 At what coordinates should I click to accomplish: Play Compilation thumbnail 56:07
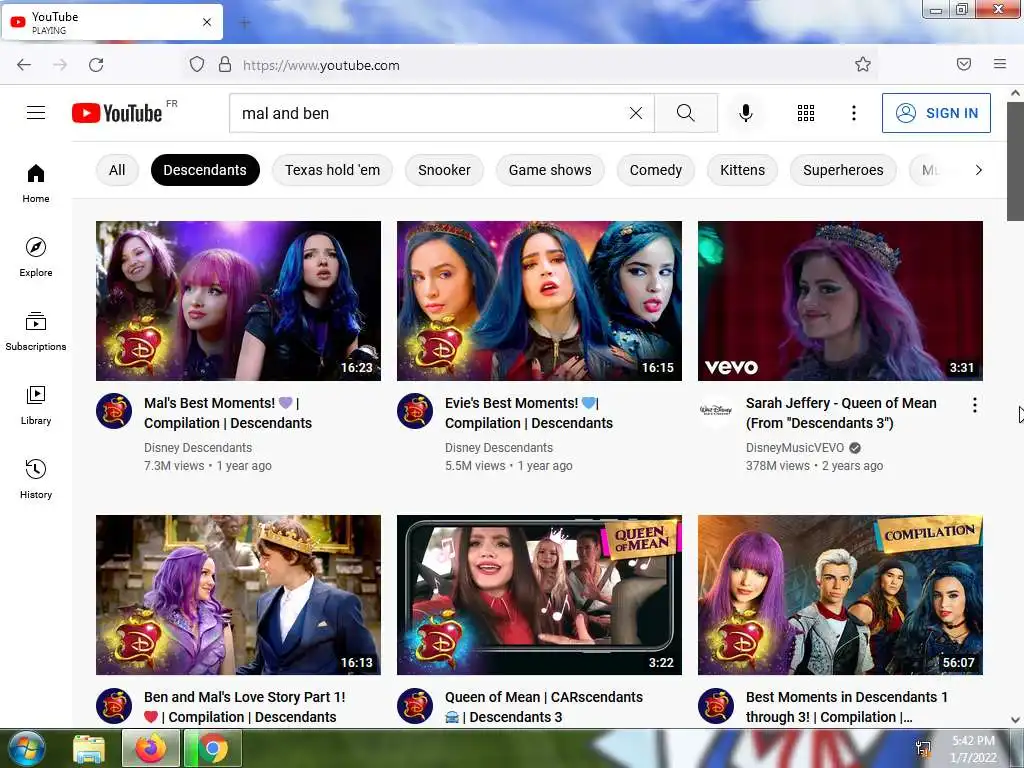coord(840,595)
